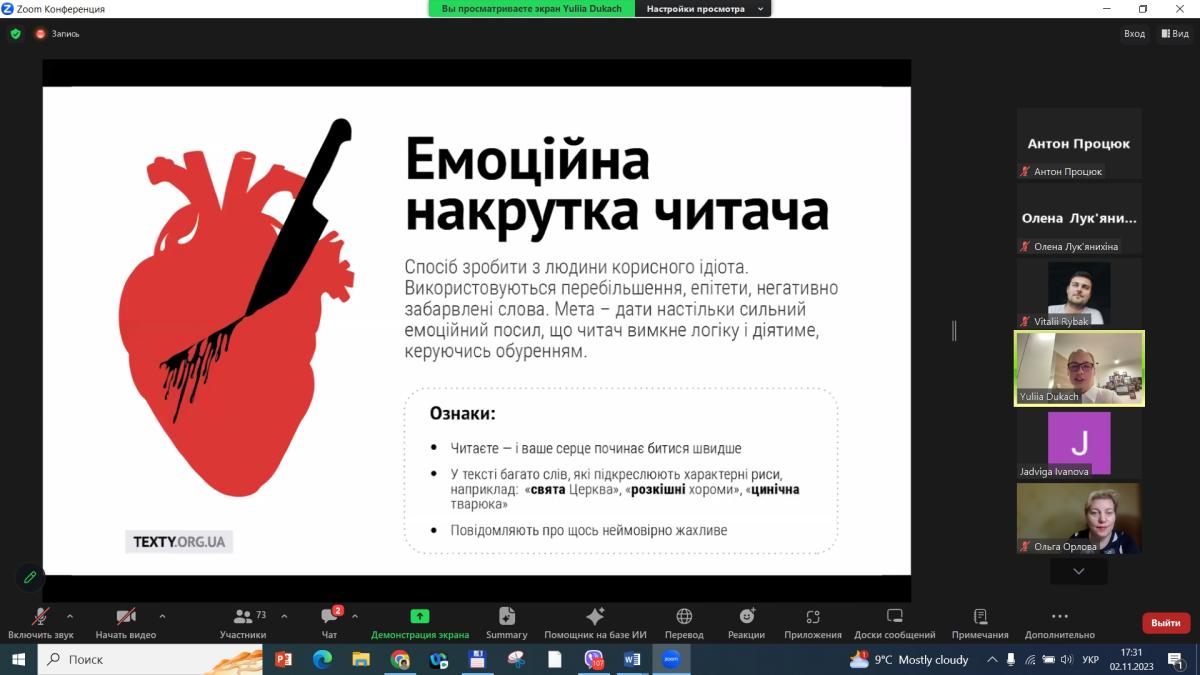
Task: Enter full screen with Вход button
Action: [1134, 33]
